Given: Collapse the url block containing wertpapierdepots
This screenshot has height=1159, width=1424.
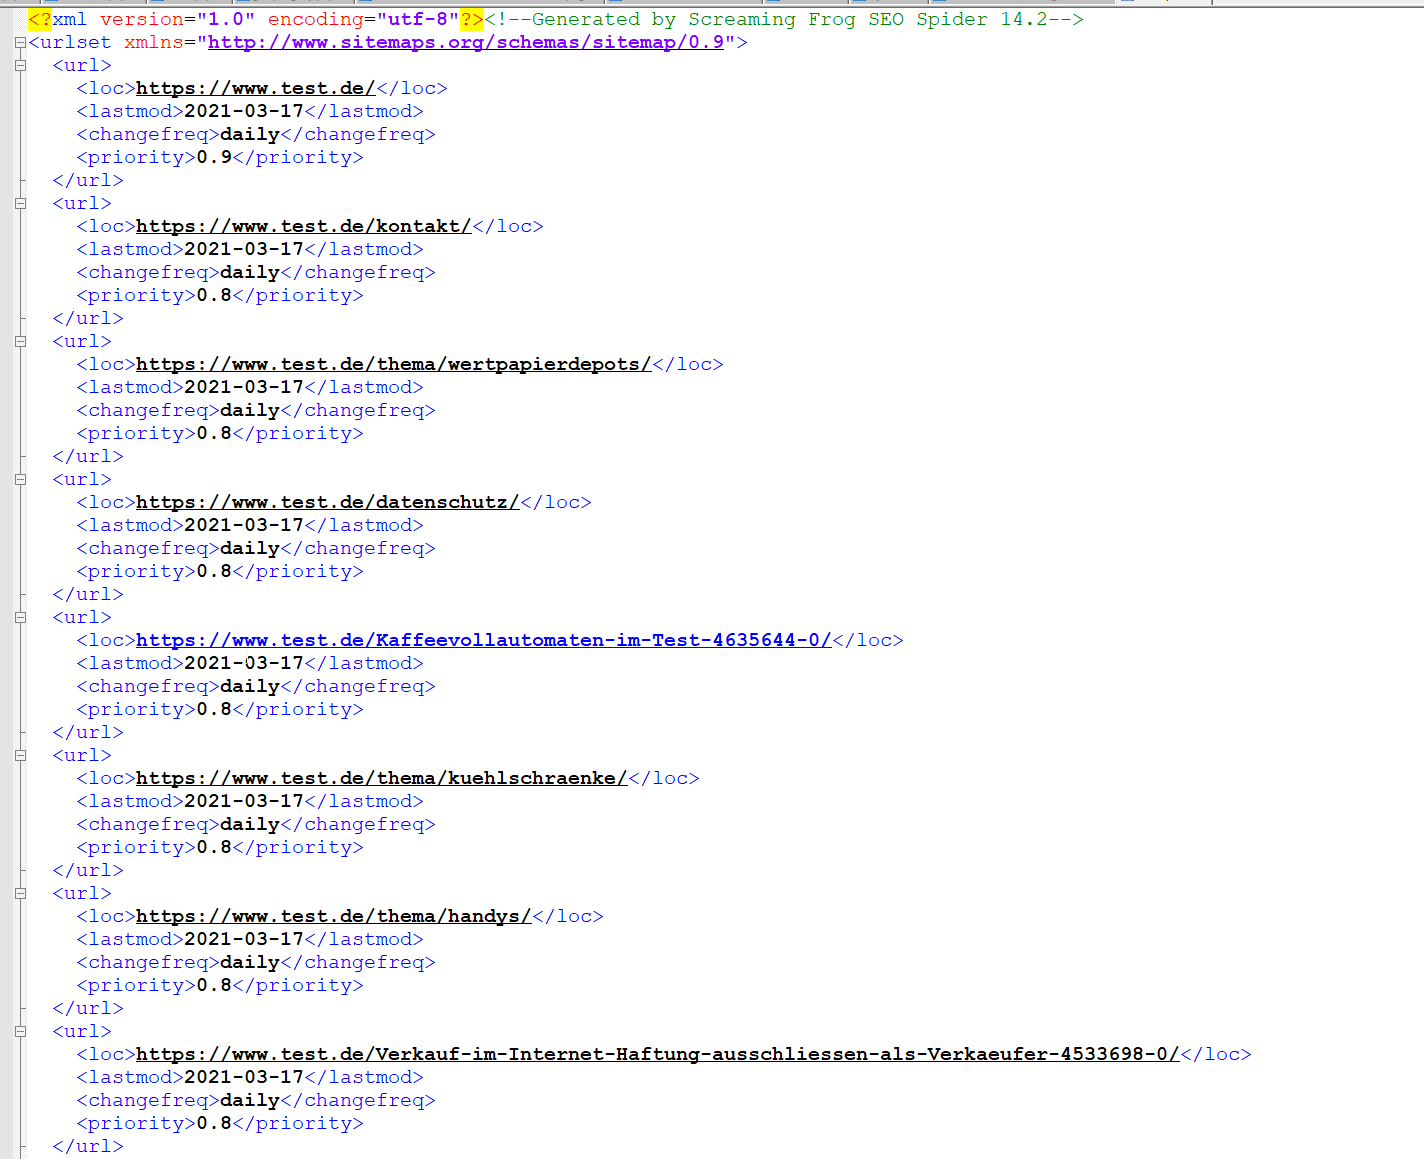Looking at the screenshot, I should pyautogui.click(x=20, y=342).
